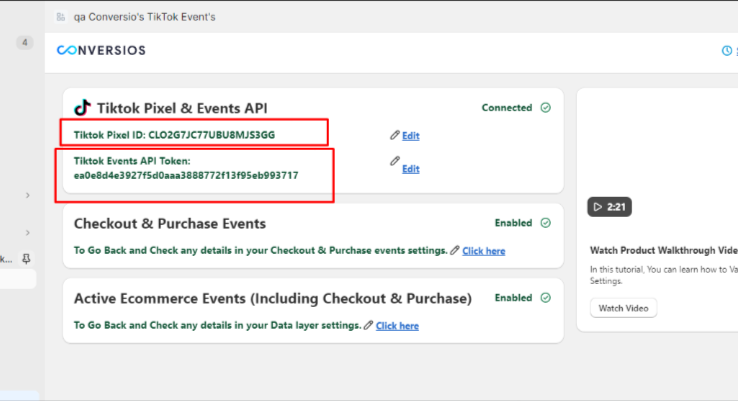Click Enabled checkmark for Active Ecommerce Events
Image resolution: width=738 pixels, height=401 pixels.
[x=545, y=297]
